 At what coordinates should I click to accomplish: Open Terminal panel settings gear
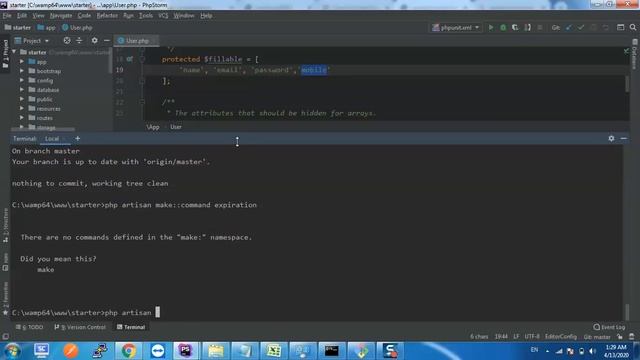coord(611,139)
